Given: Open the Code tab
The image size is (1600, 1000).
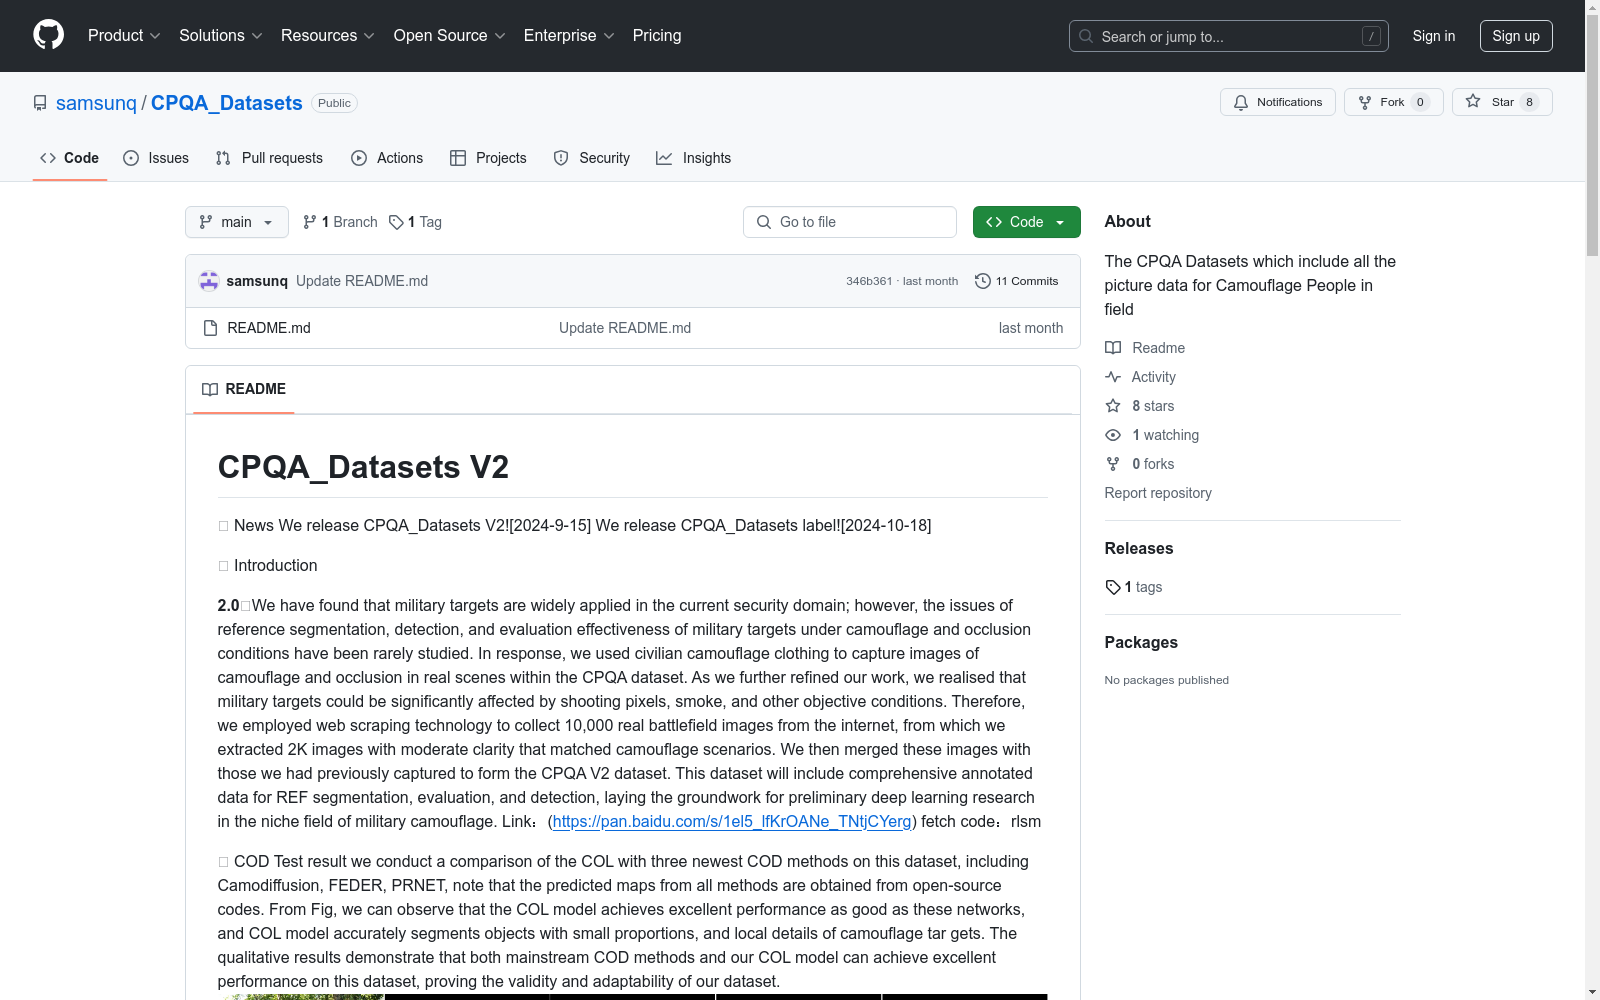Looking at the screenshot, I should click(70, 158).
